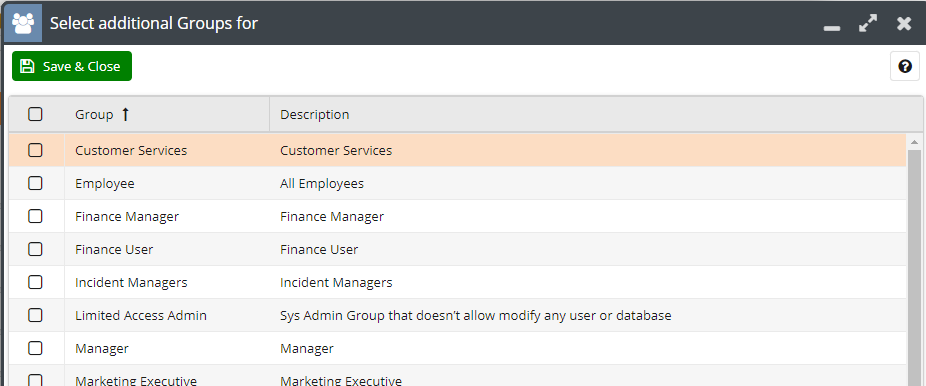Minimize the Select additional Groups dialog

[832, 28]
